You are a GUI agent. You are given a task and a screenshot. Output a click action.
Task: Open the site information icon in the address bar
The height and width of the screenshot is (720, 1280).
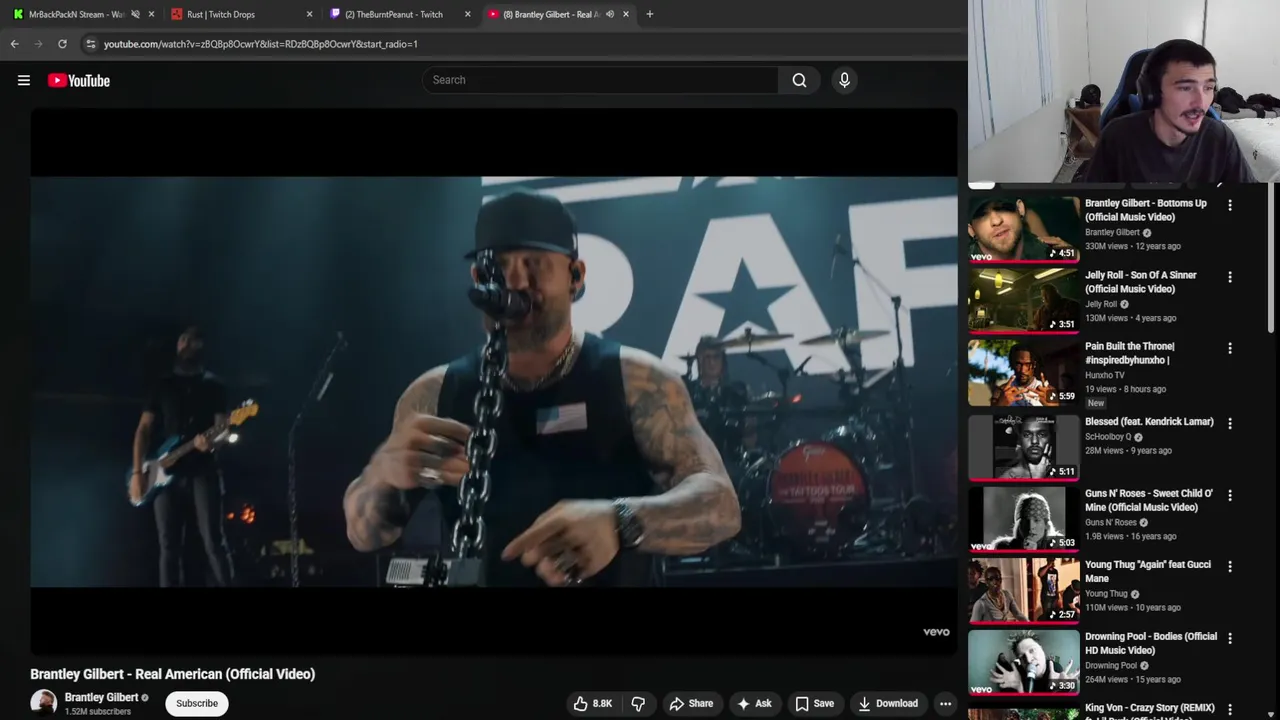(91, 44)
